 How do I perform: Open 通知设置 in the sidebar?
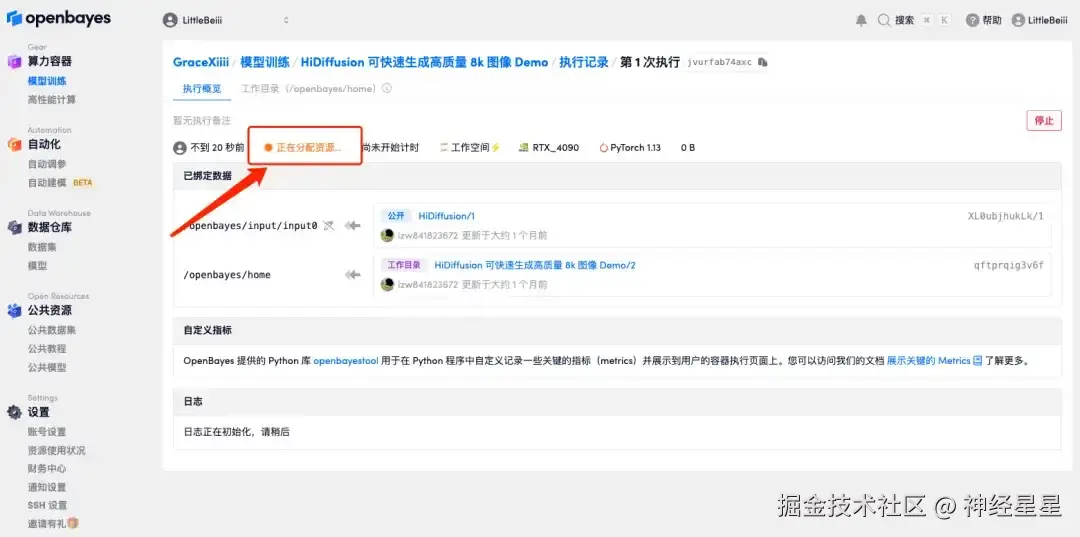[x=48, y=487]
